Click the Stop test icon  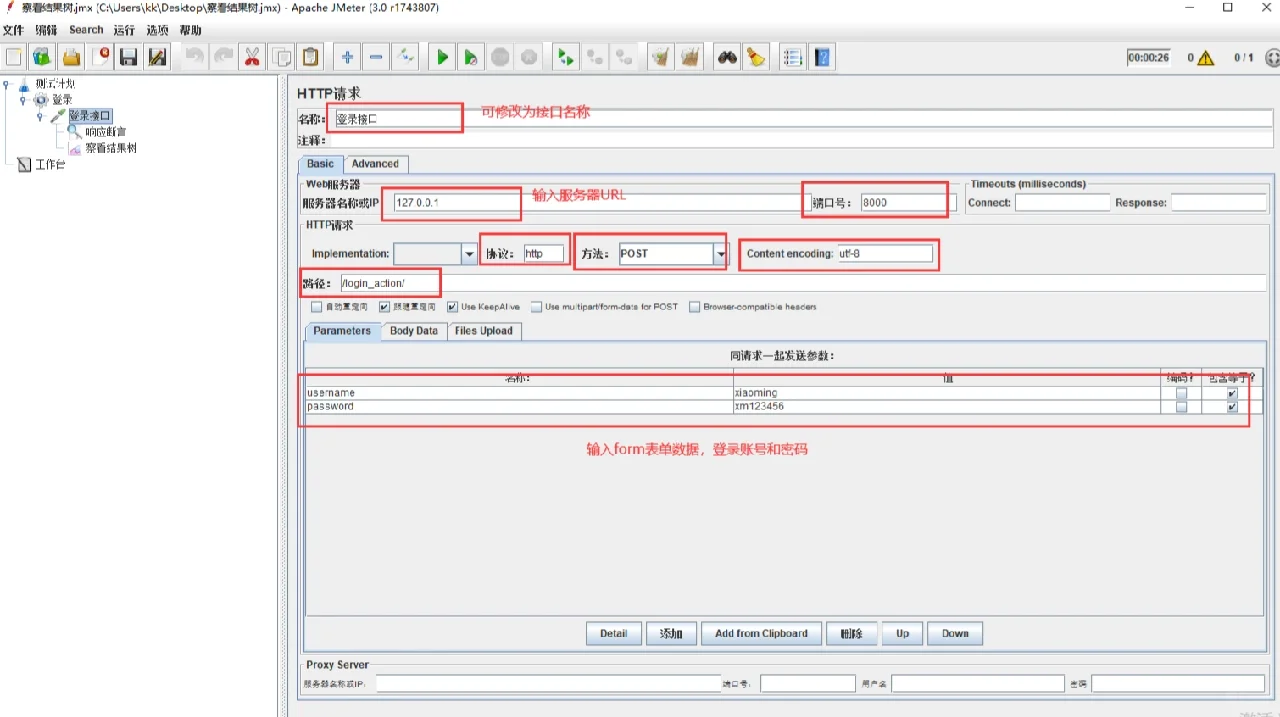(x=500, y=57)
